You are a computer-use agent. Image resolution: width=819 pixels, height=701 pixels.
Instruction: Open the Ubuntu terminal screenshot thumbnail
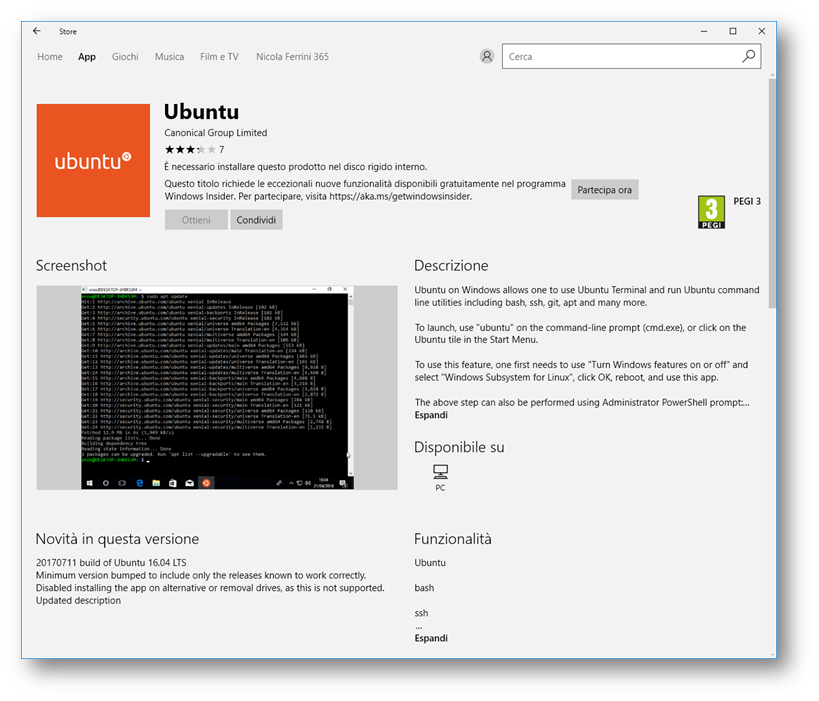217,388
